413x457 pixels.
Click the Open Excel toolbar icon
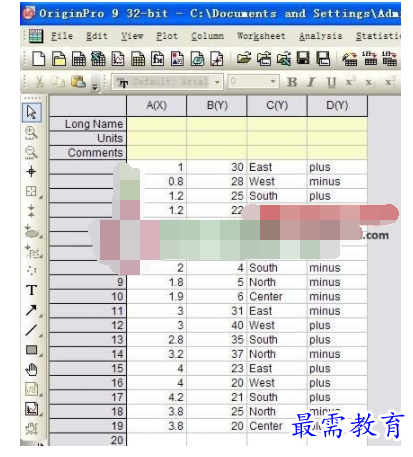click(x=284, y=59)
